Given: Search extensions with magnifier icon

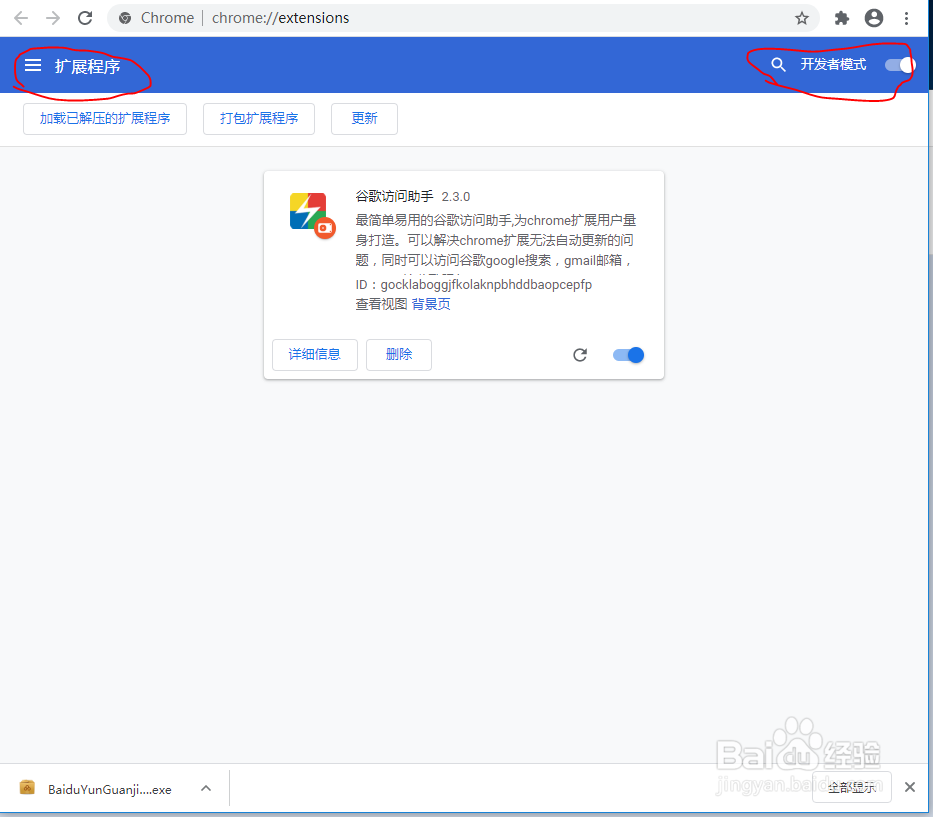Looking at the screenshot, I should 778,64.
